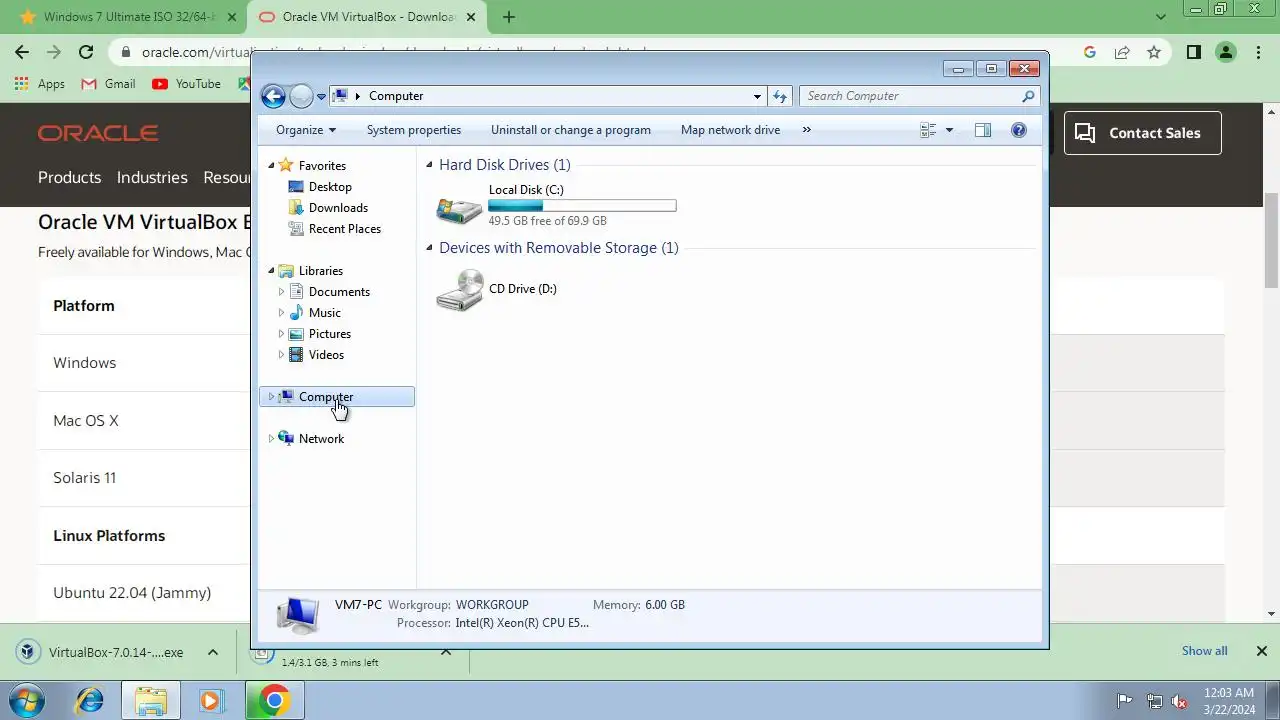Change your view icon in Explorer
Screen dimensions: 1280x720
(928, 130)
